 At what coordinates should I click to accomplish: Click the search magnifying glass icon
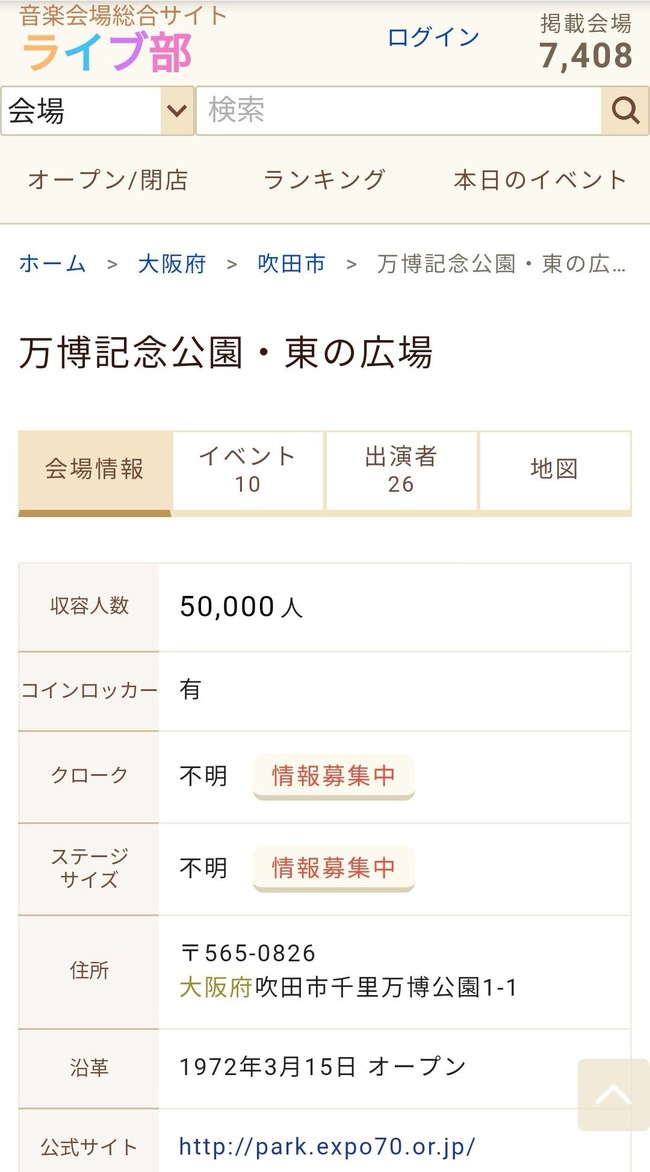point(624,110)
